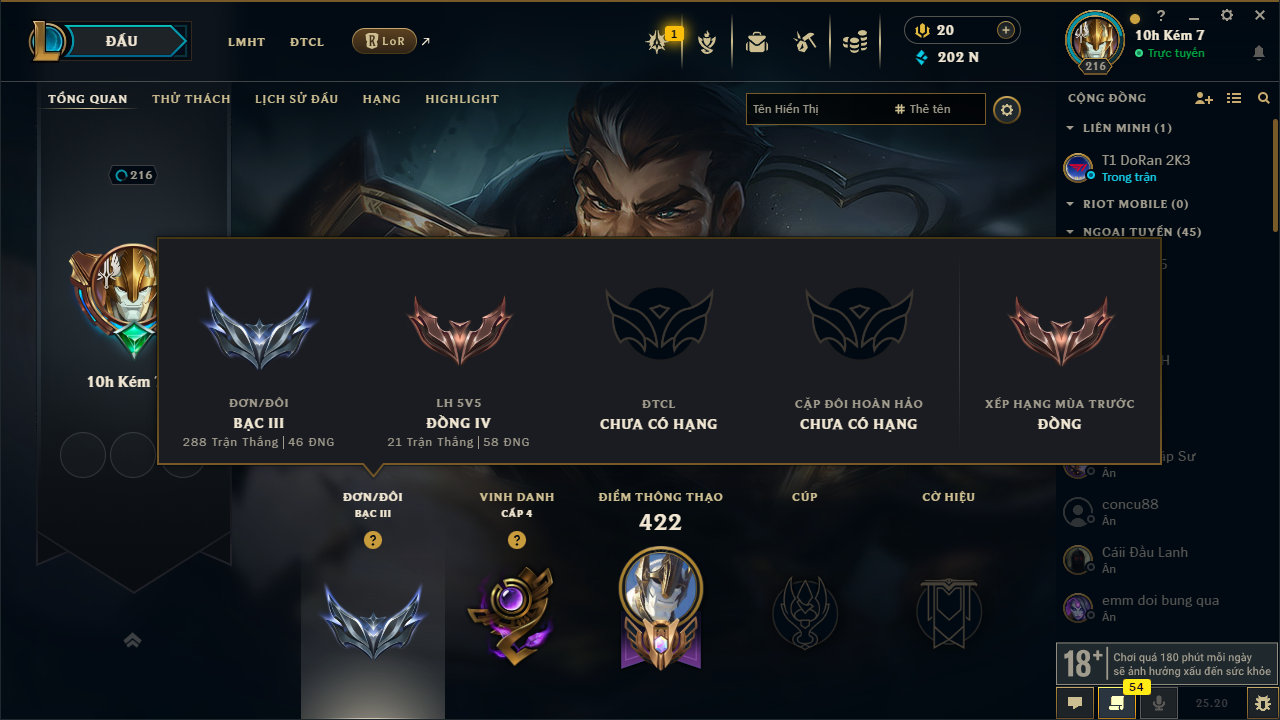Toggle the friends list view icon
The width and height of the screenshot is (1280, 720).
tap(1234, 98)
